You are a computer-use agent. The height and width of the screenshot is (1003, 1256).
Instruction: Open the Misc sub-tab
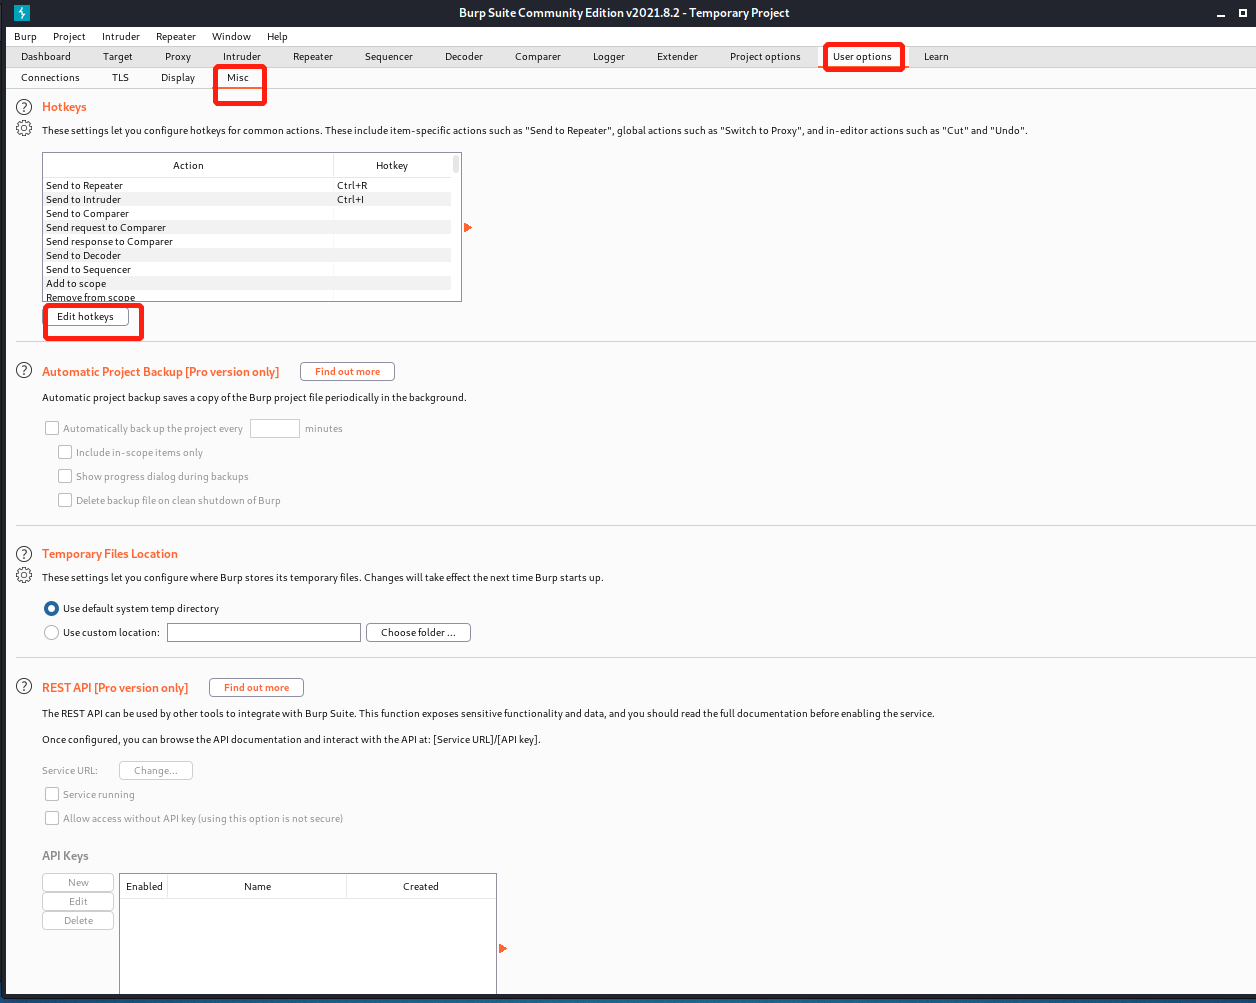(x=238, y=78)
